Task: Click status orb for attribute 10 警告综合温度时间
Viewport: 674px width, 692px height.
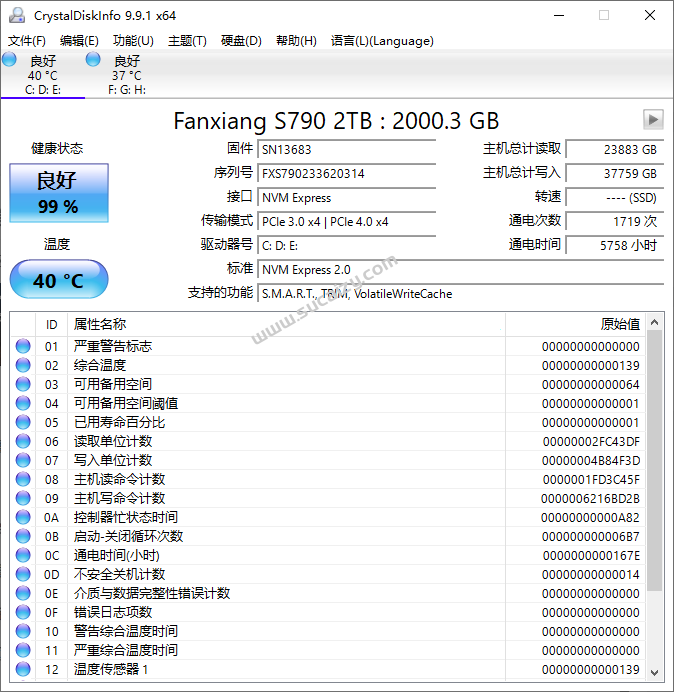Action: tap(23, 631)
